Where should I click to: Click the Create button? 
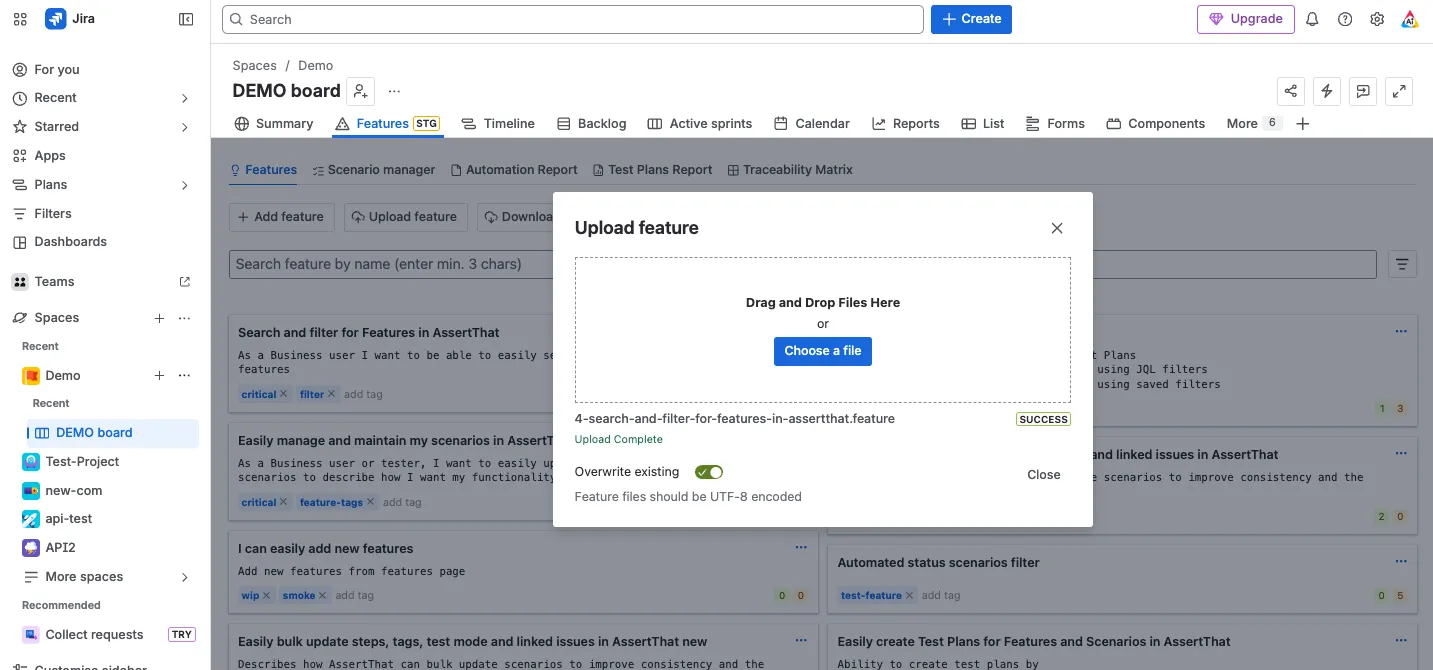(x=971, y=19)
